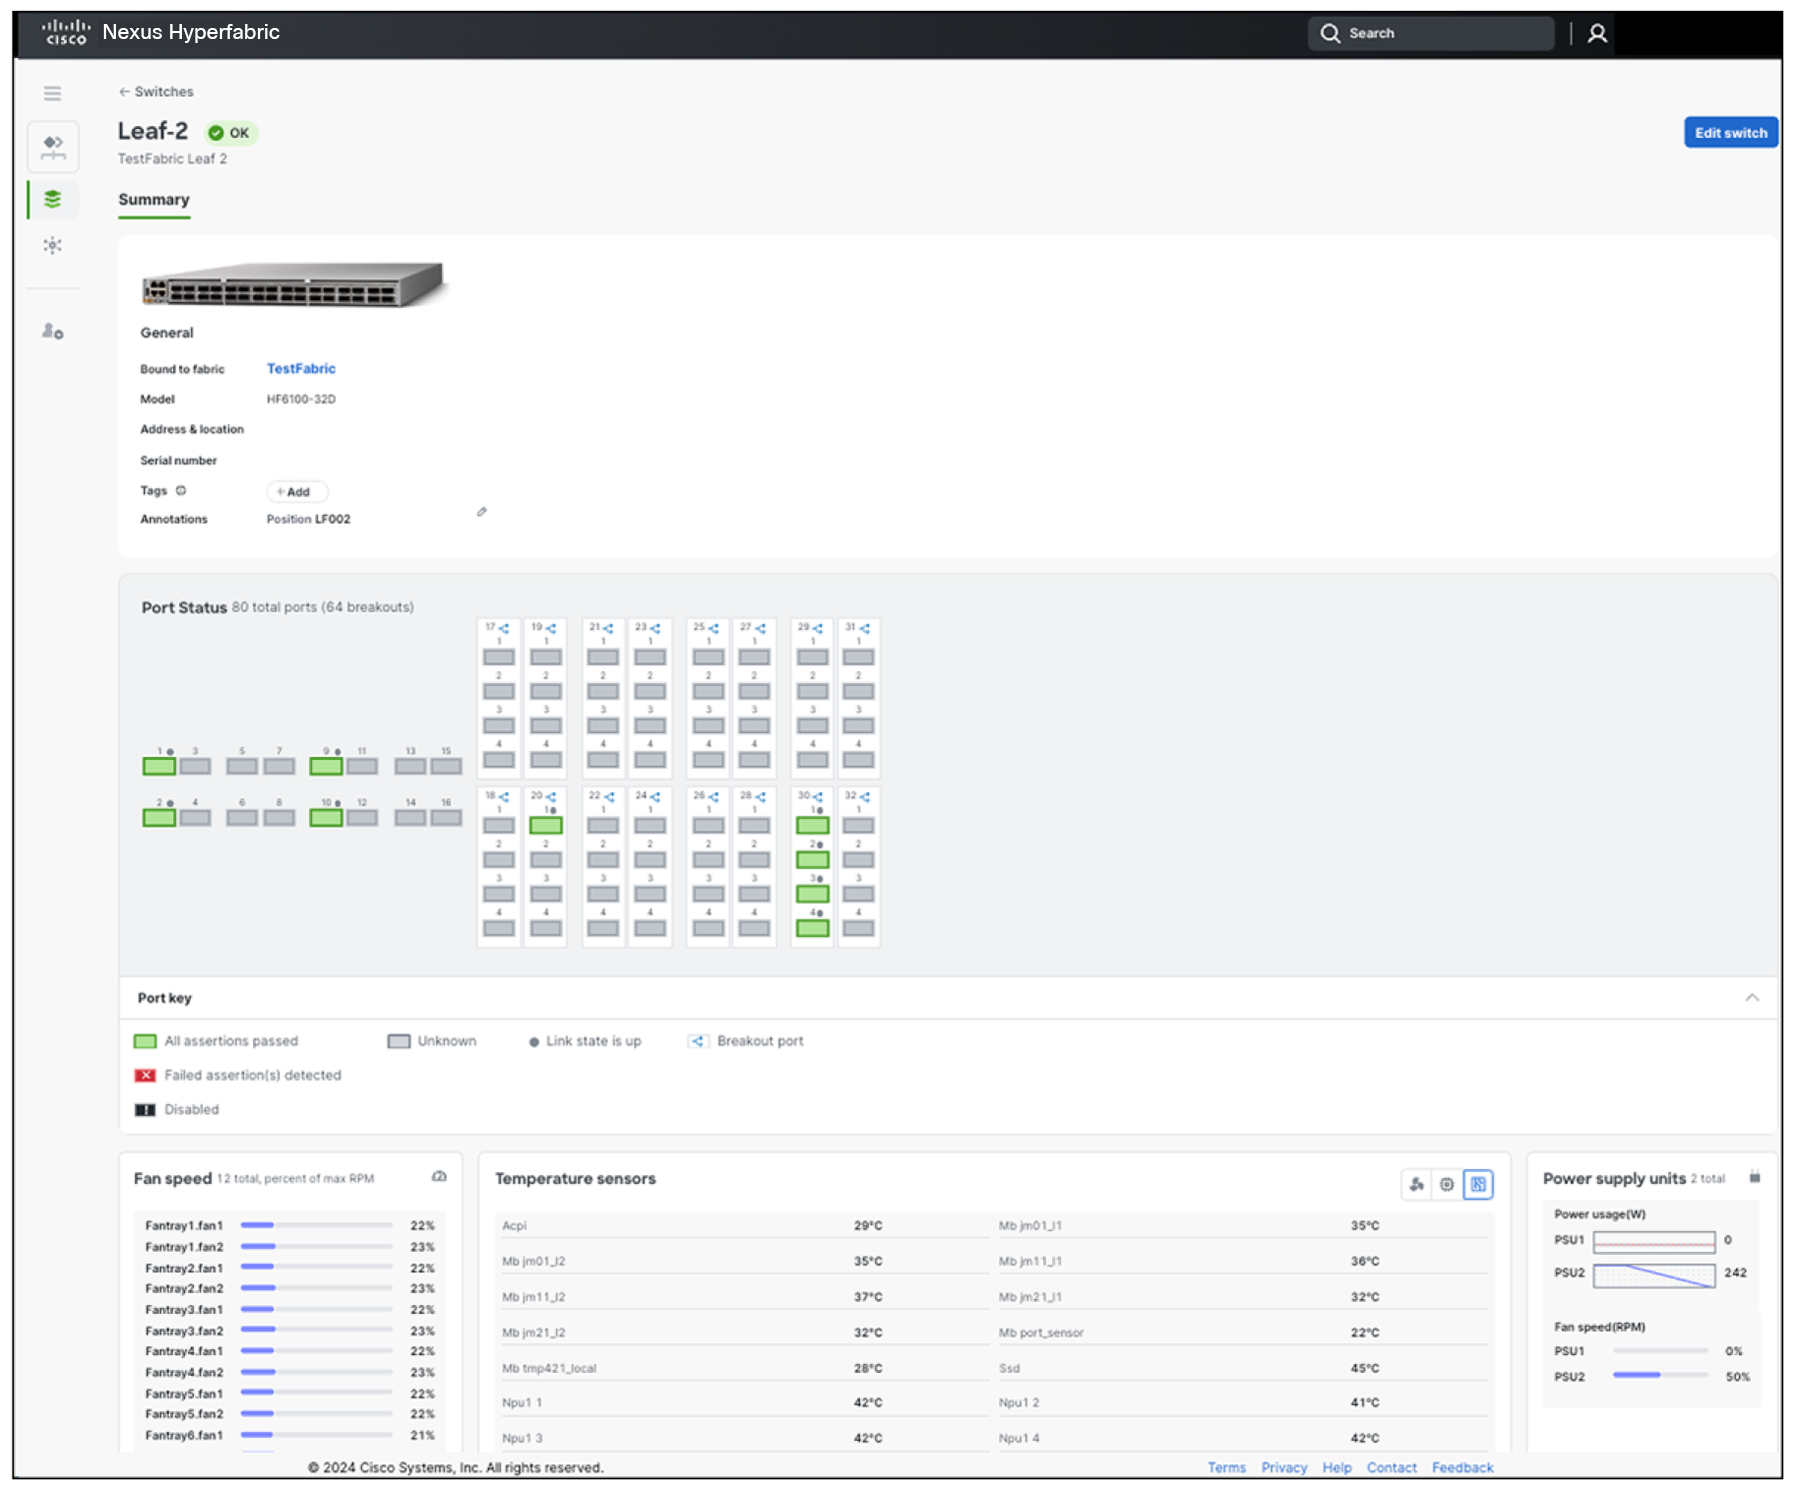Select the Summary tab
Screen dimensions: 1800x1491
(x=154, y=200)
